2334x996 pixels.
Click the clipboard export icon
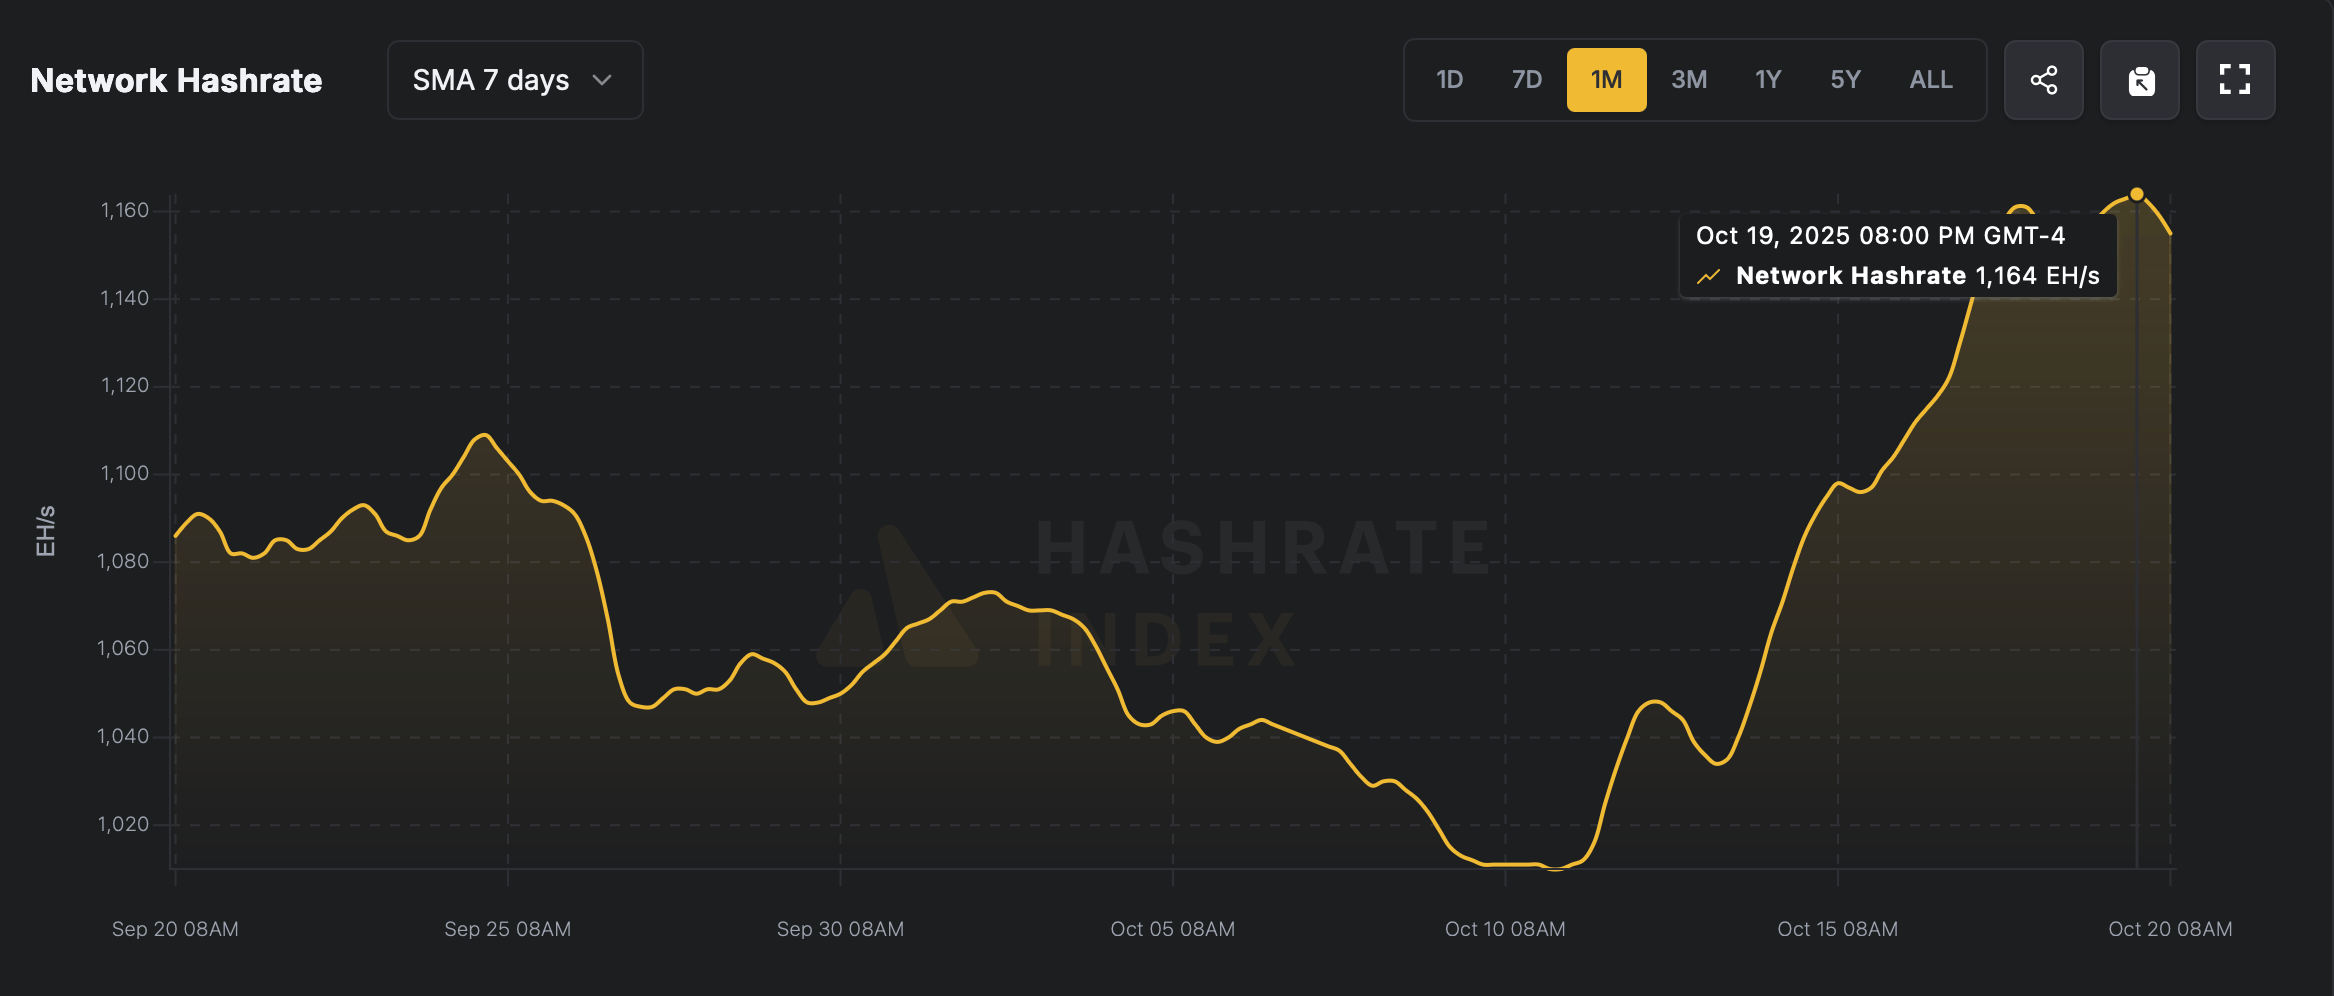[x=2140, y=80]
